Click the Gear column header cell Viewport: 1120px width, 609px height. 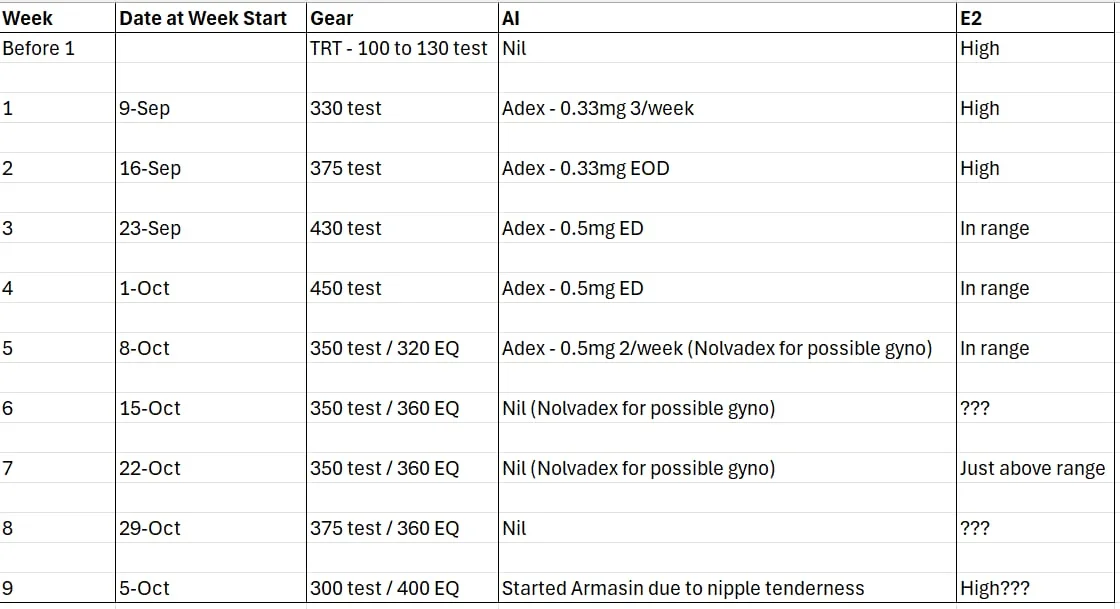(x=402, y=18)
